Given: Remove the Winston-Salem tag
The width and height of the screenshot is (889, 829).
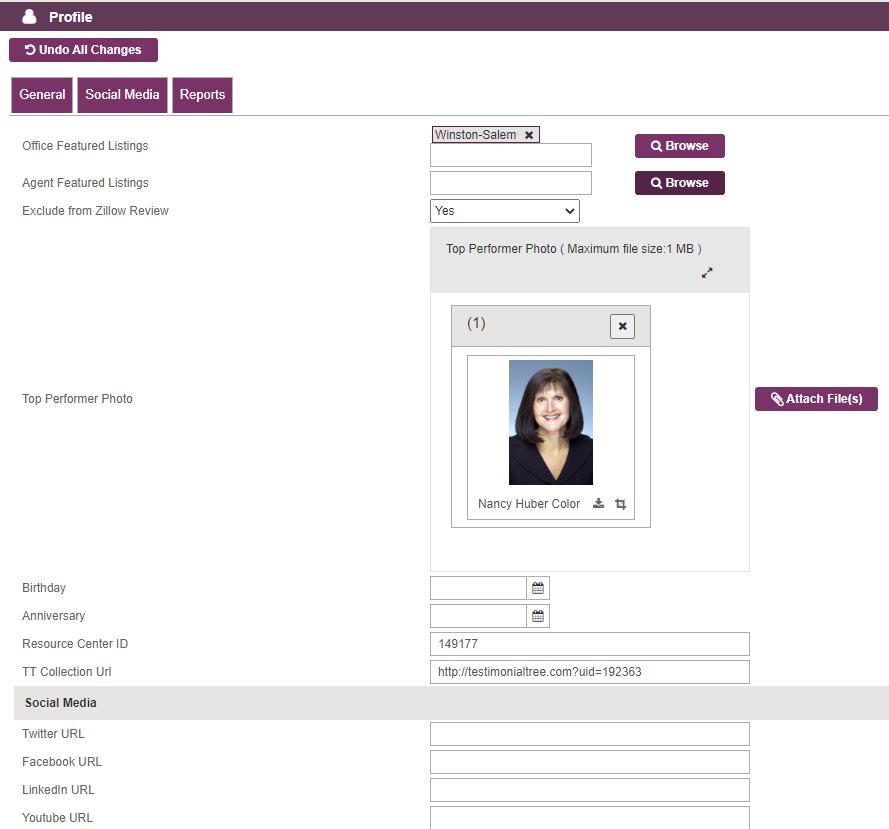Looking at the screenshot, I should coord(528,135).
